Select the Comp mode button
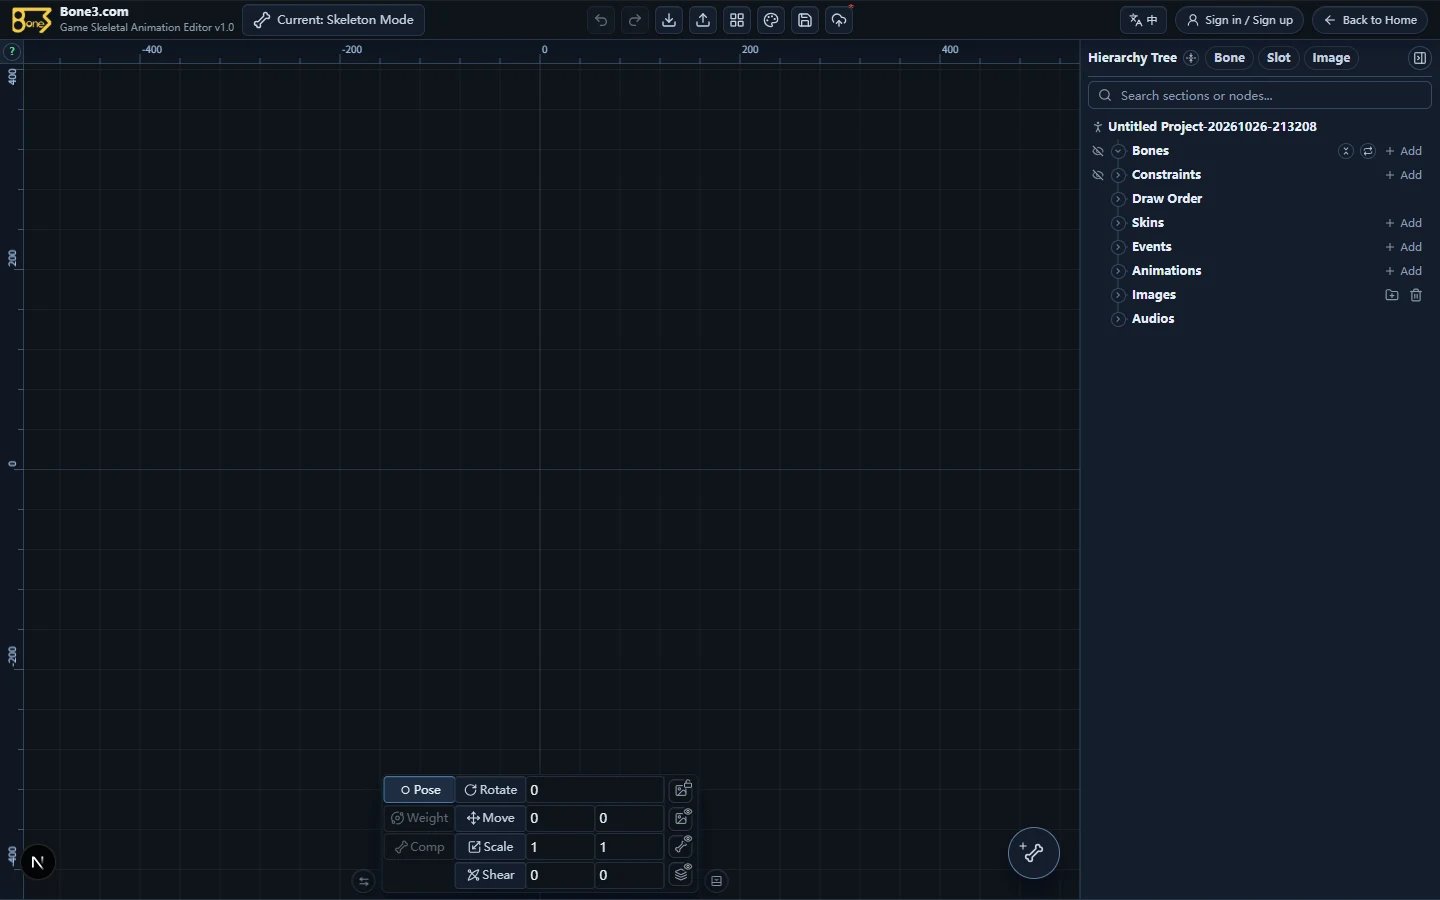The height and width of the screenshot is (900, 1440). (x=420, y=847)
